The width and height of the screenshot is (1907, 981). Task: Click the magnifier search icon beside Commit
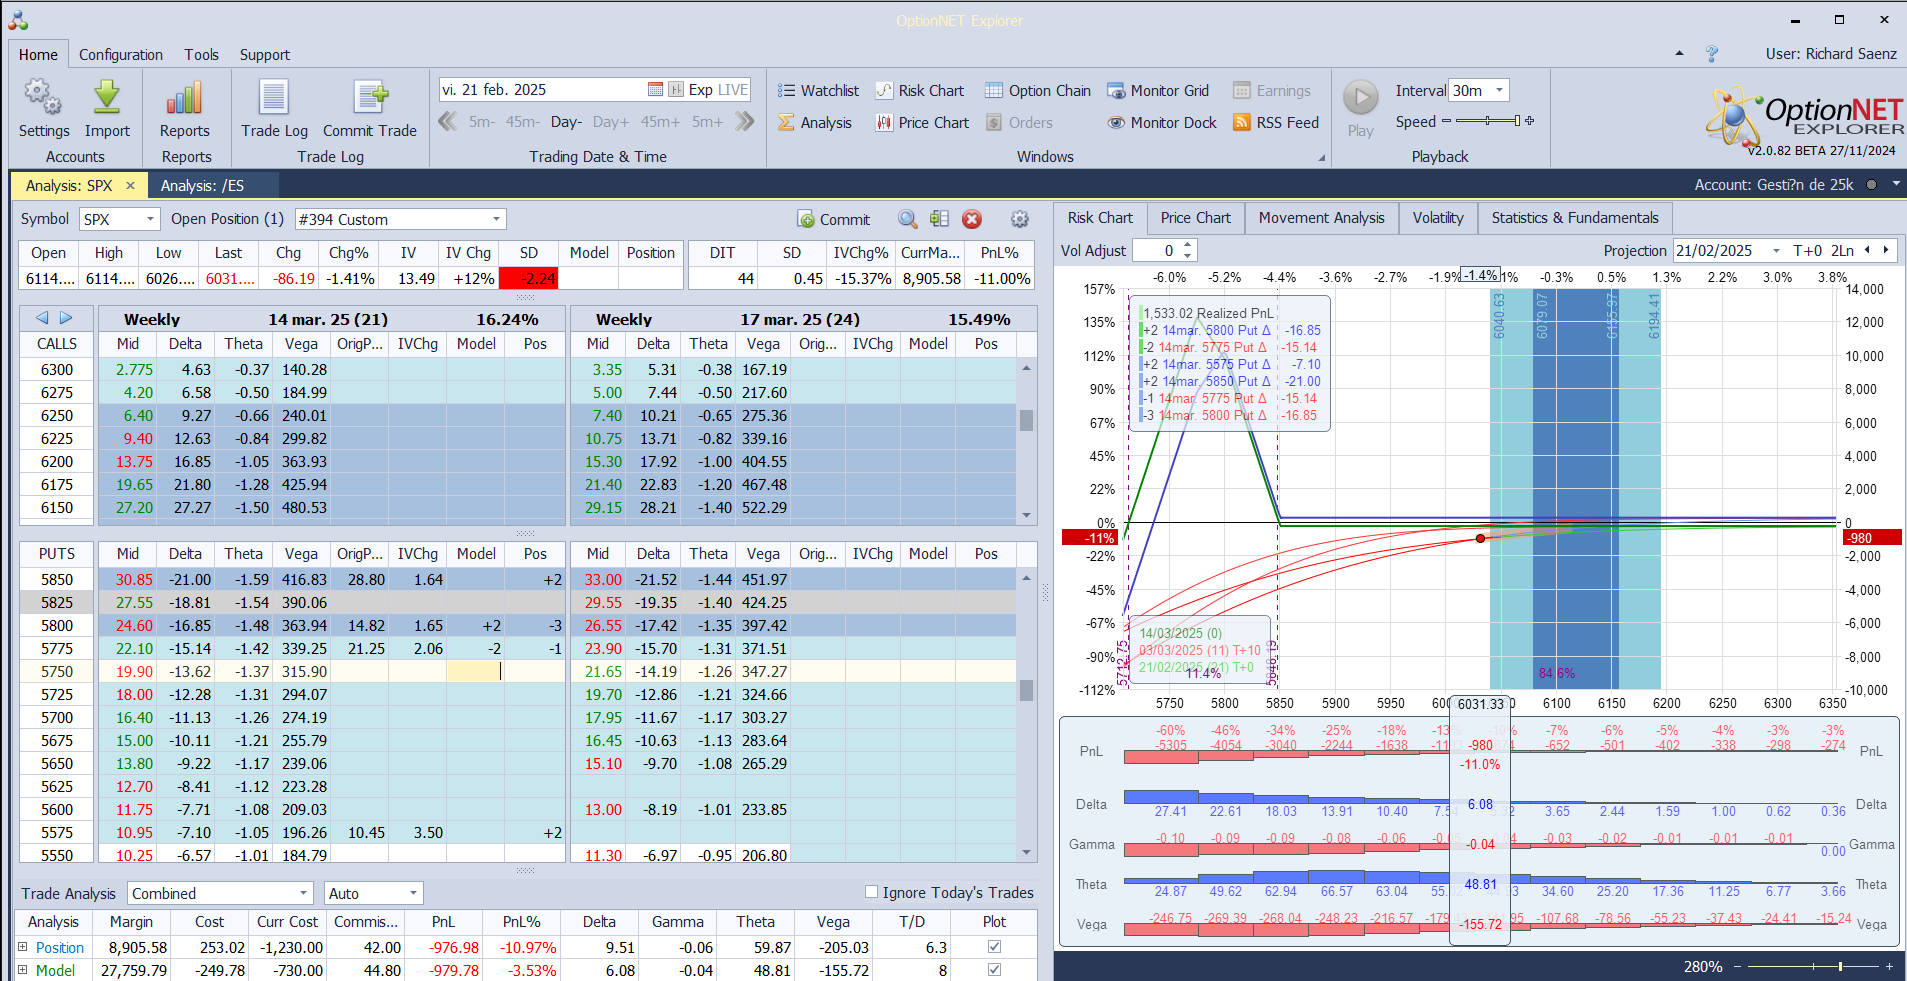pos(907,220)
